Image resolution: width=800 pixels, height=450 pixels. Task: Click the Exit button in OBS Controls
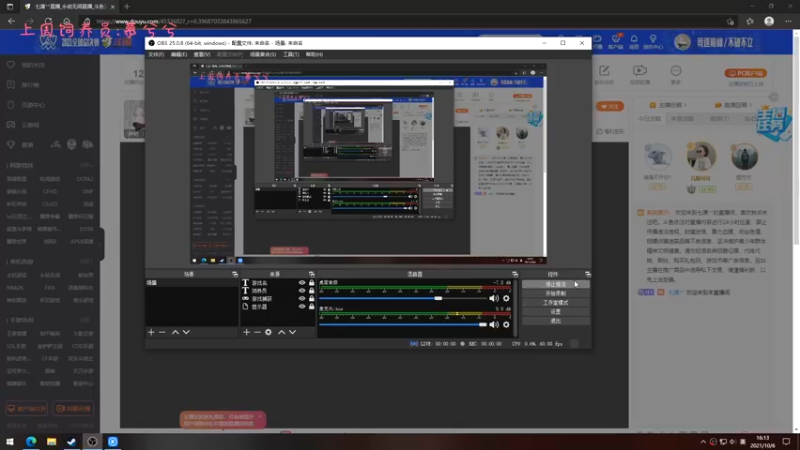point(556,321)
